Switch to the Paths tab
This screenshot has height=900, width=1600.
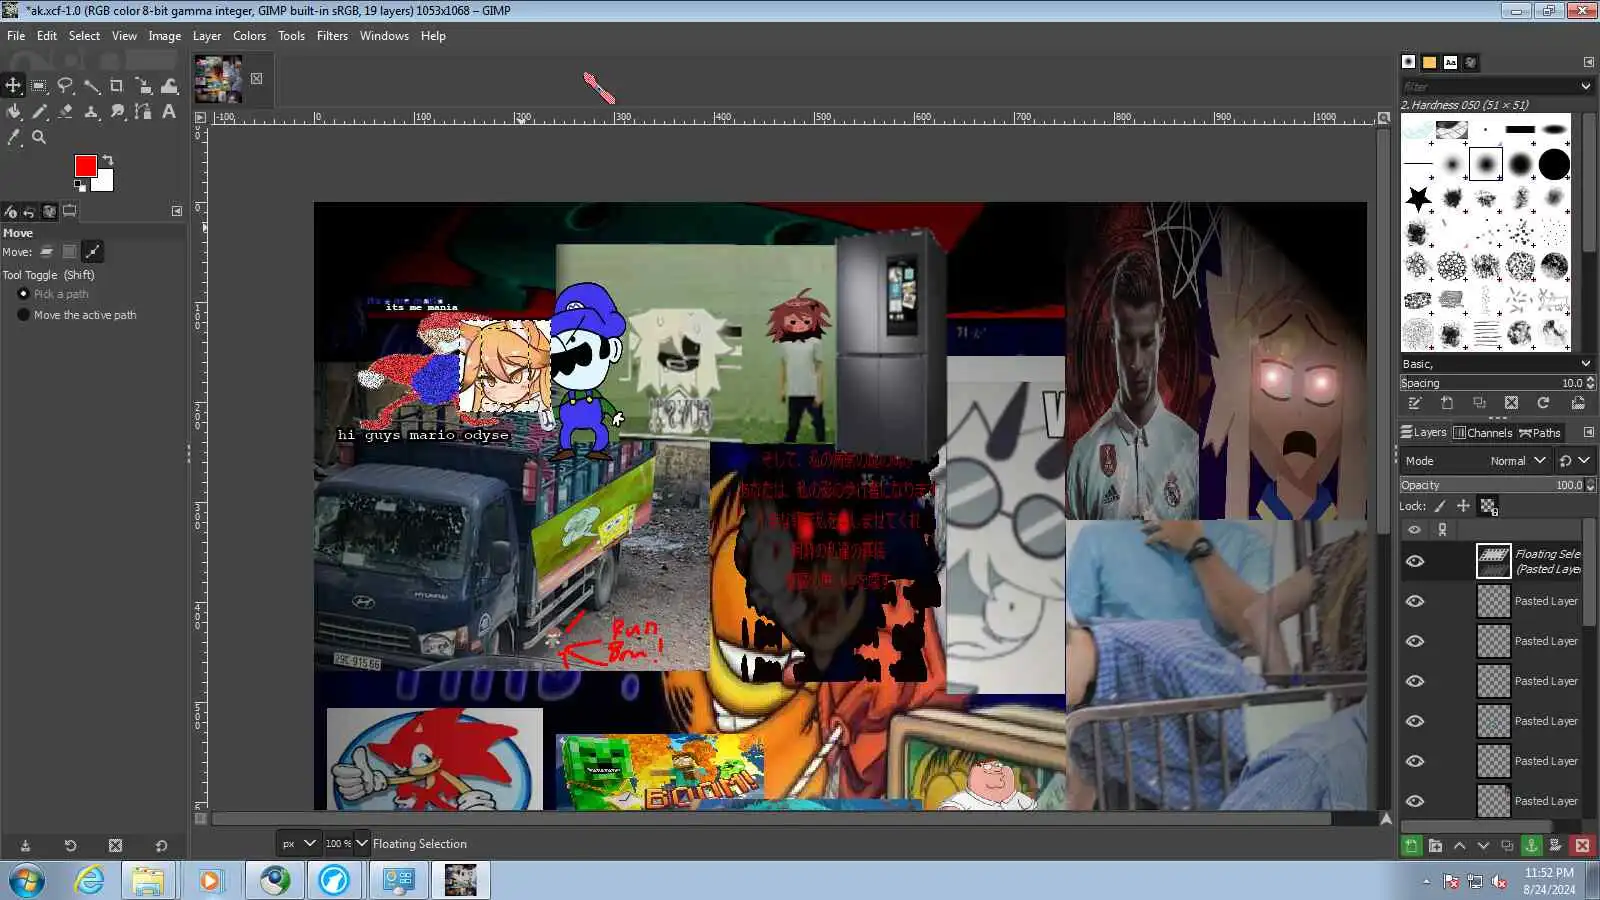coord(1540,433)
